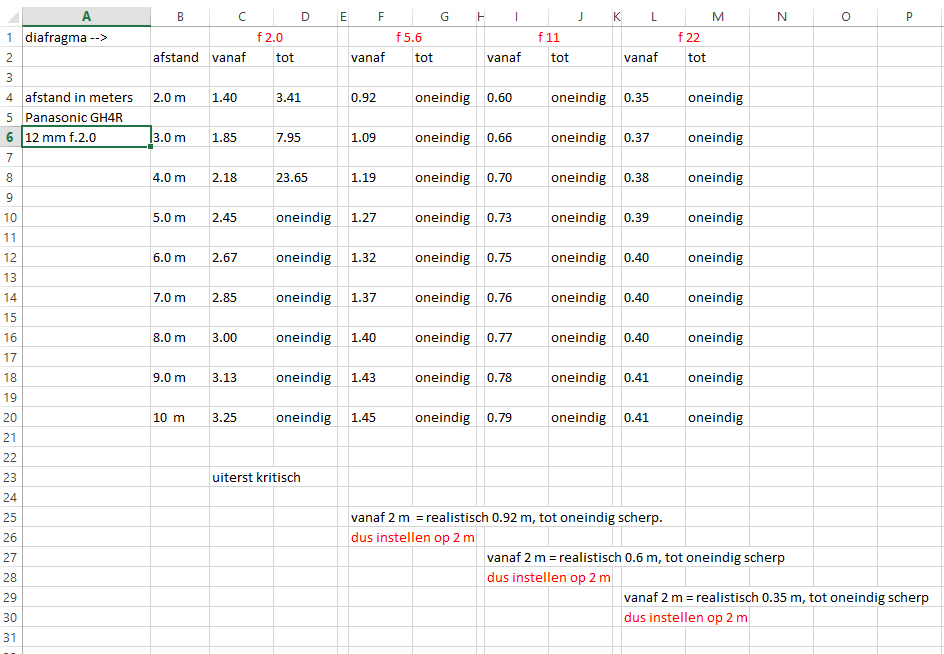Image resolution: width=944 pixels, height=654 pixels.
Task: Click 'afstand' header cell in row 2
Action: tap(180, 57)
